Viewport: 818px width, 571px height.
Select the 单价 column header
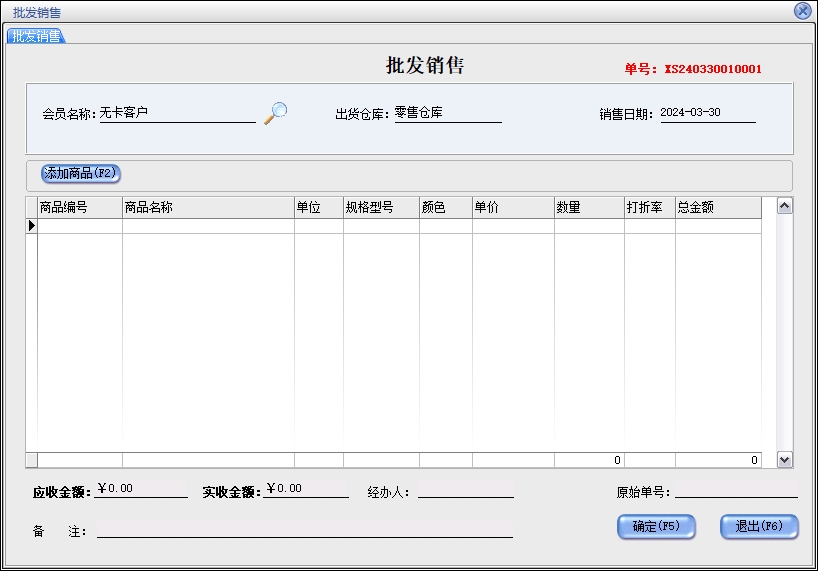(x=512, y=208)
